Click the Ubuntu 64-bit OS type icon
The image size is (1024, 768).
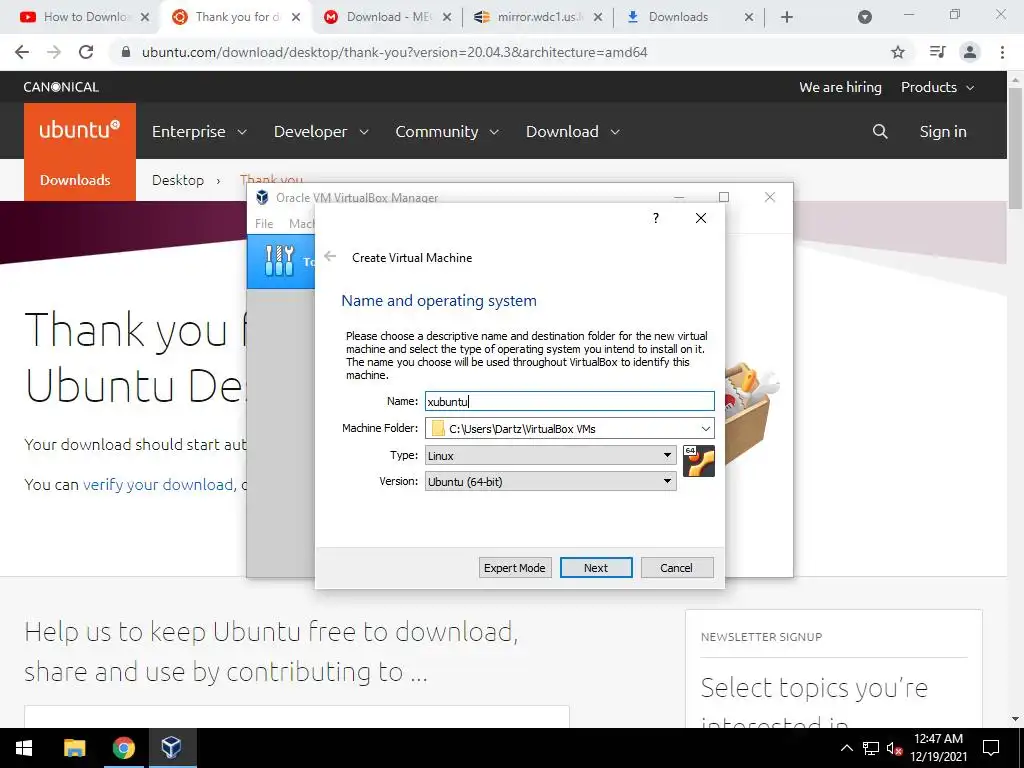pyautogui.click(x=698, y=461)
